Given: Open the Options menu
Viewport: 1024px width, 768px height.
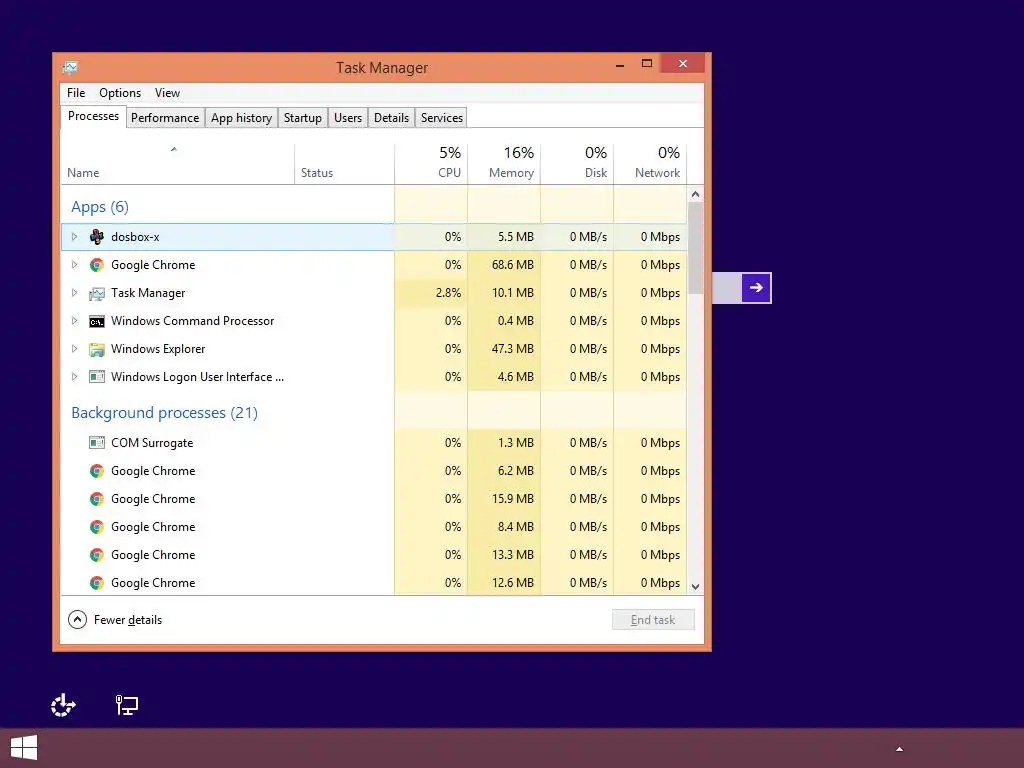Looking at the screenshot, I should [x=120, y=93].
